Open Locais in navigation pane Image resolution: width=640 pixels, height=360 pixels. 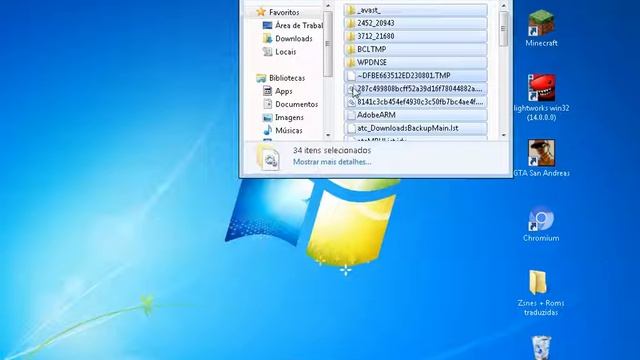coord(286,52)
